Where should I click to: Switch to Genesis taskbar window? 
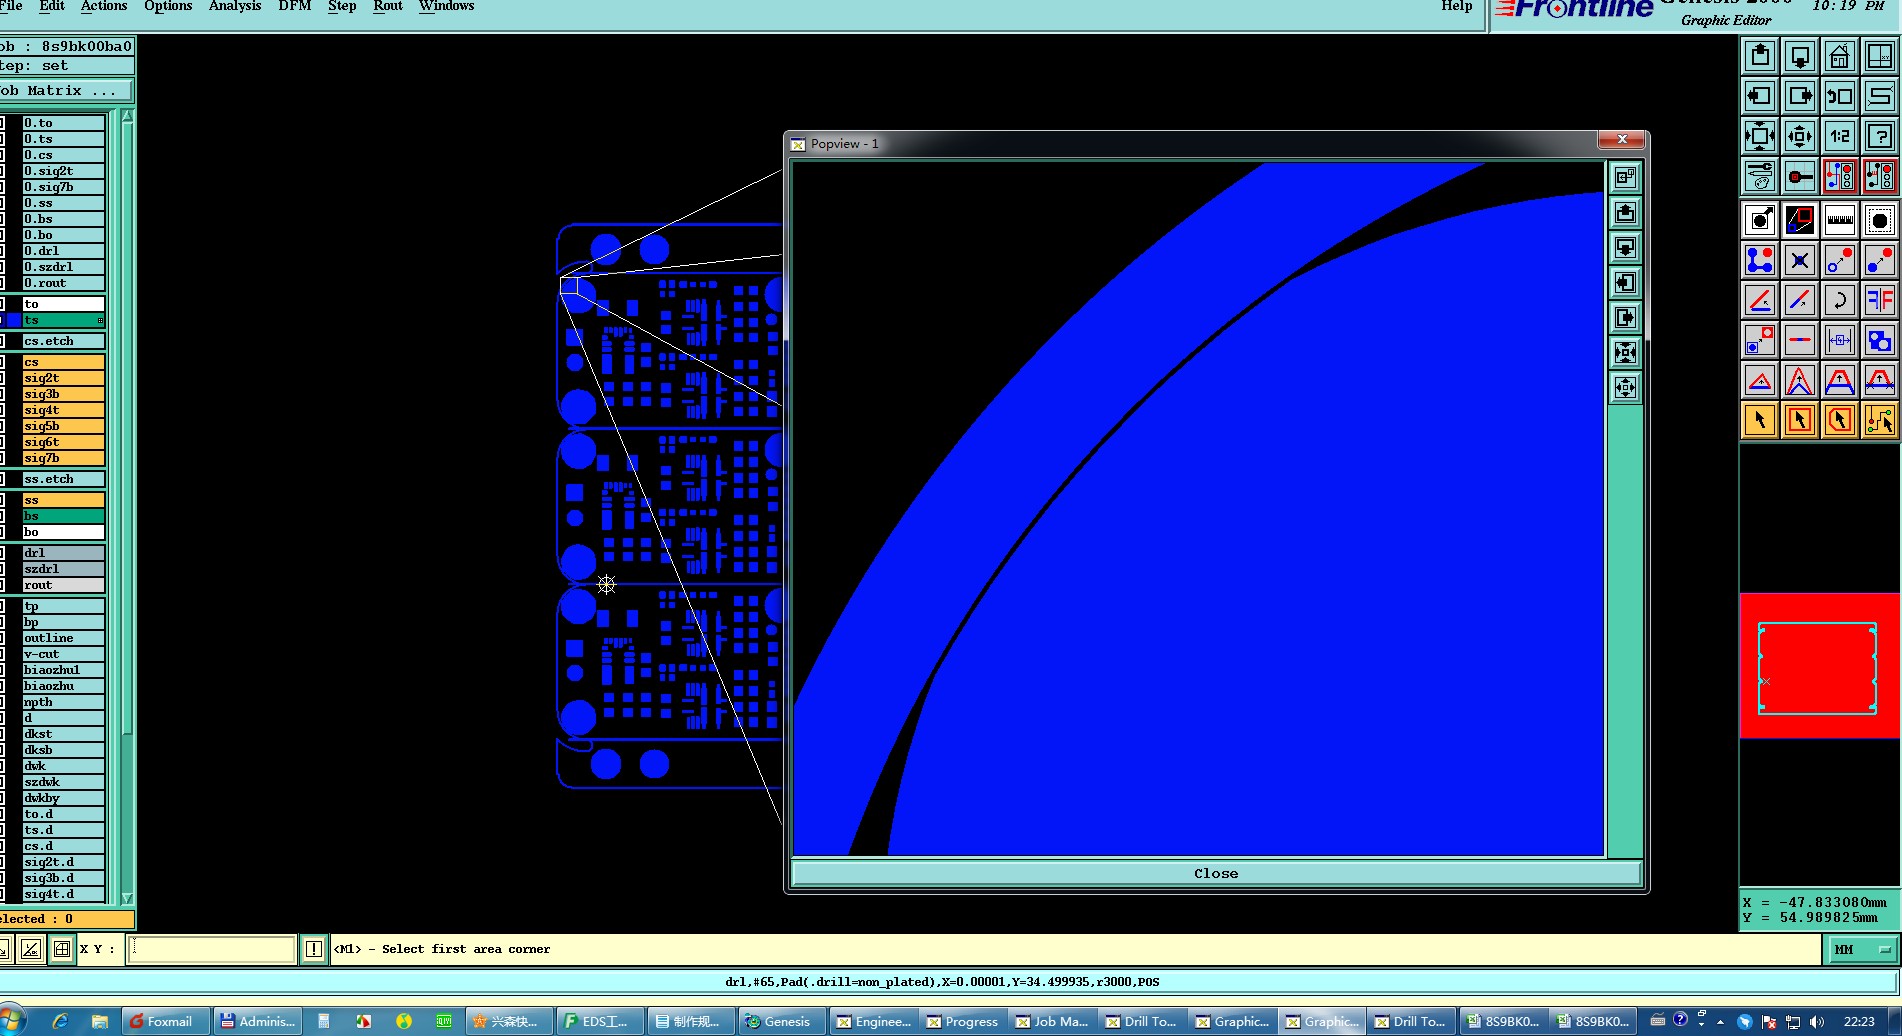click(x=781, y=1021)
